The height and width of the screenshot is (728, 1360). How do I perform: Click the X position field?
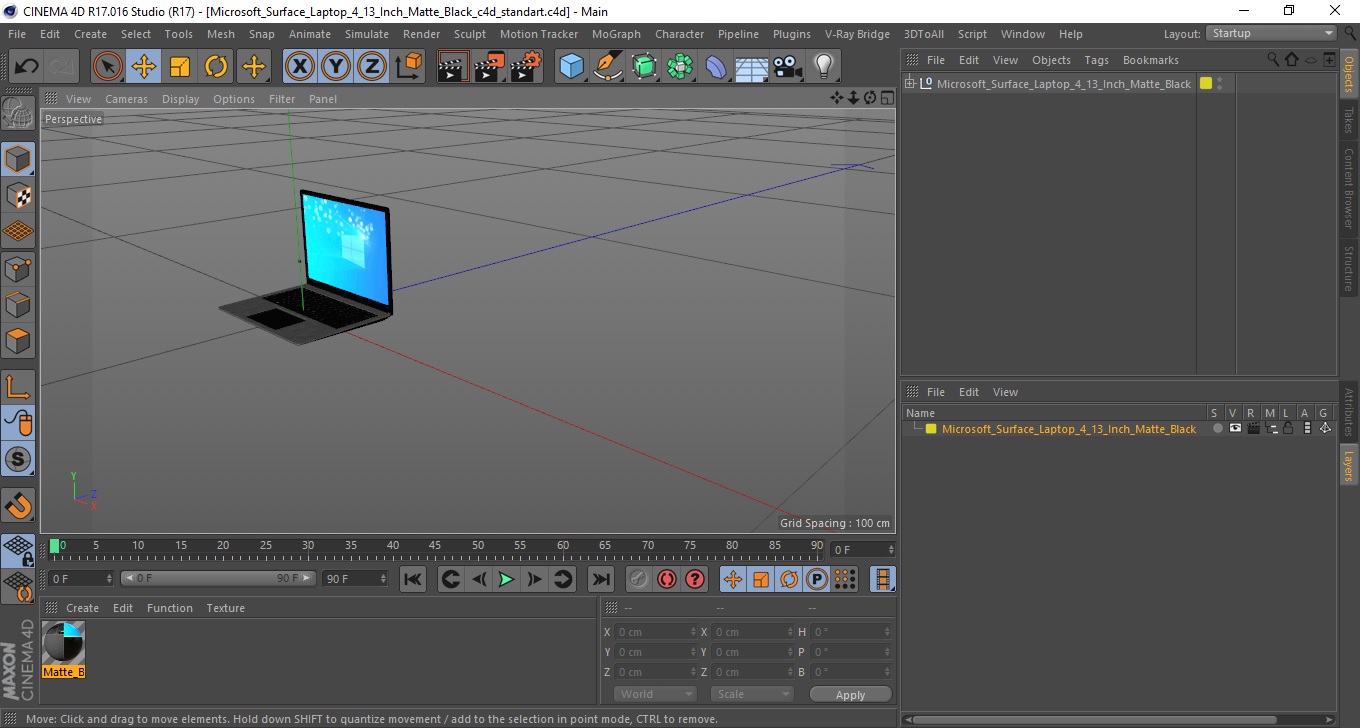tap(655, 632)
